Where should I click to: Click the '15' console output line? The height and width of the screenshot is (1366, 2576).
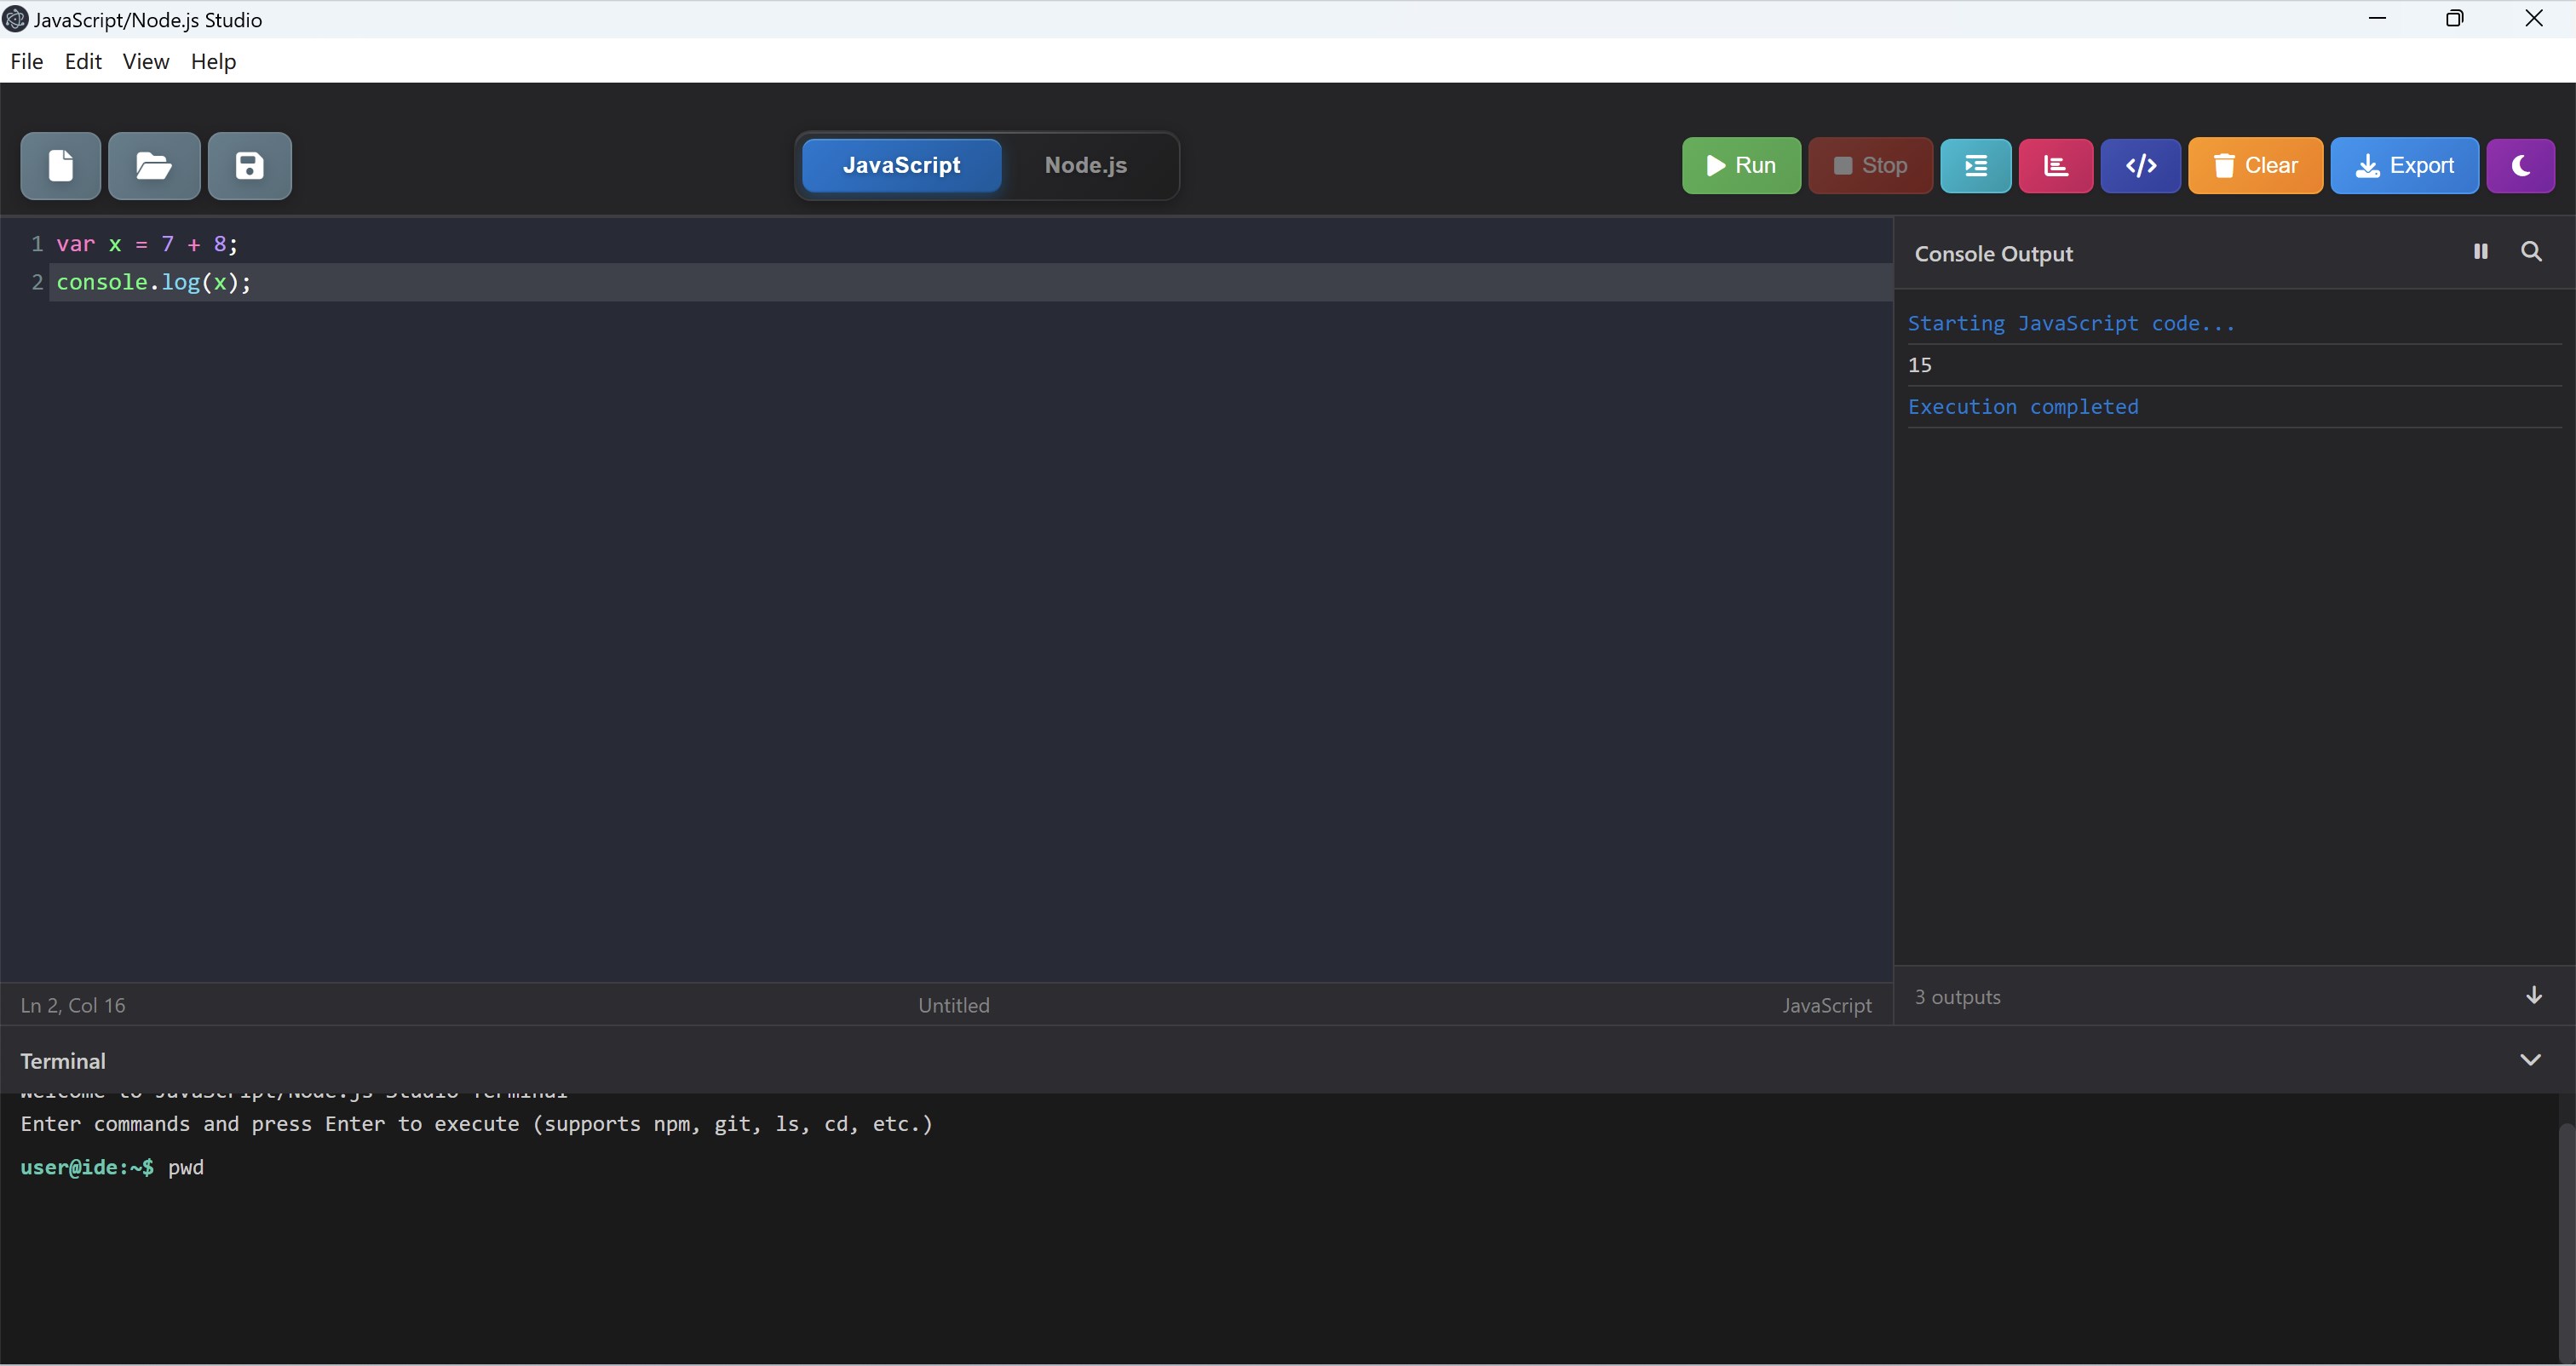pos(1919,365)
